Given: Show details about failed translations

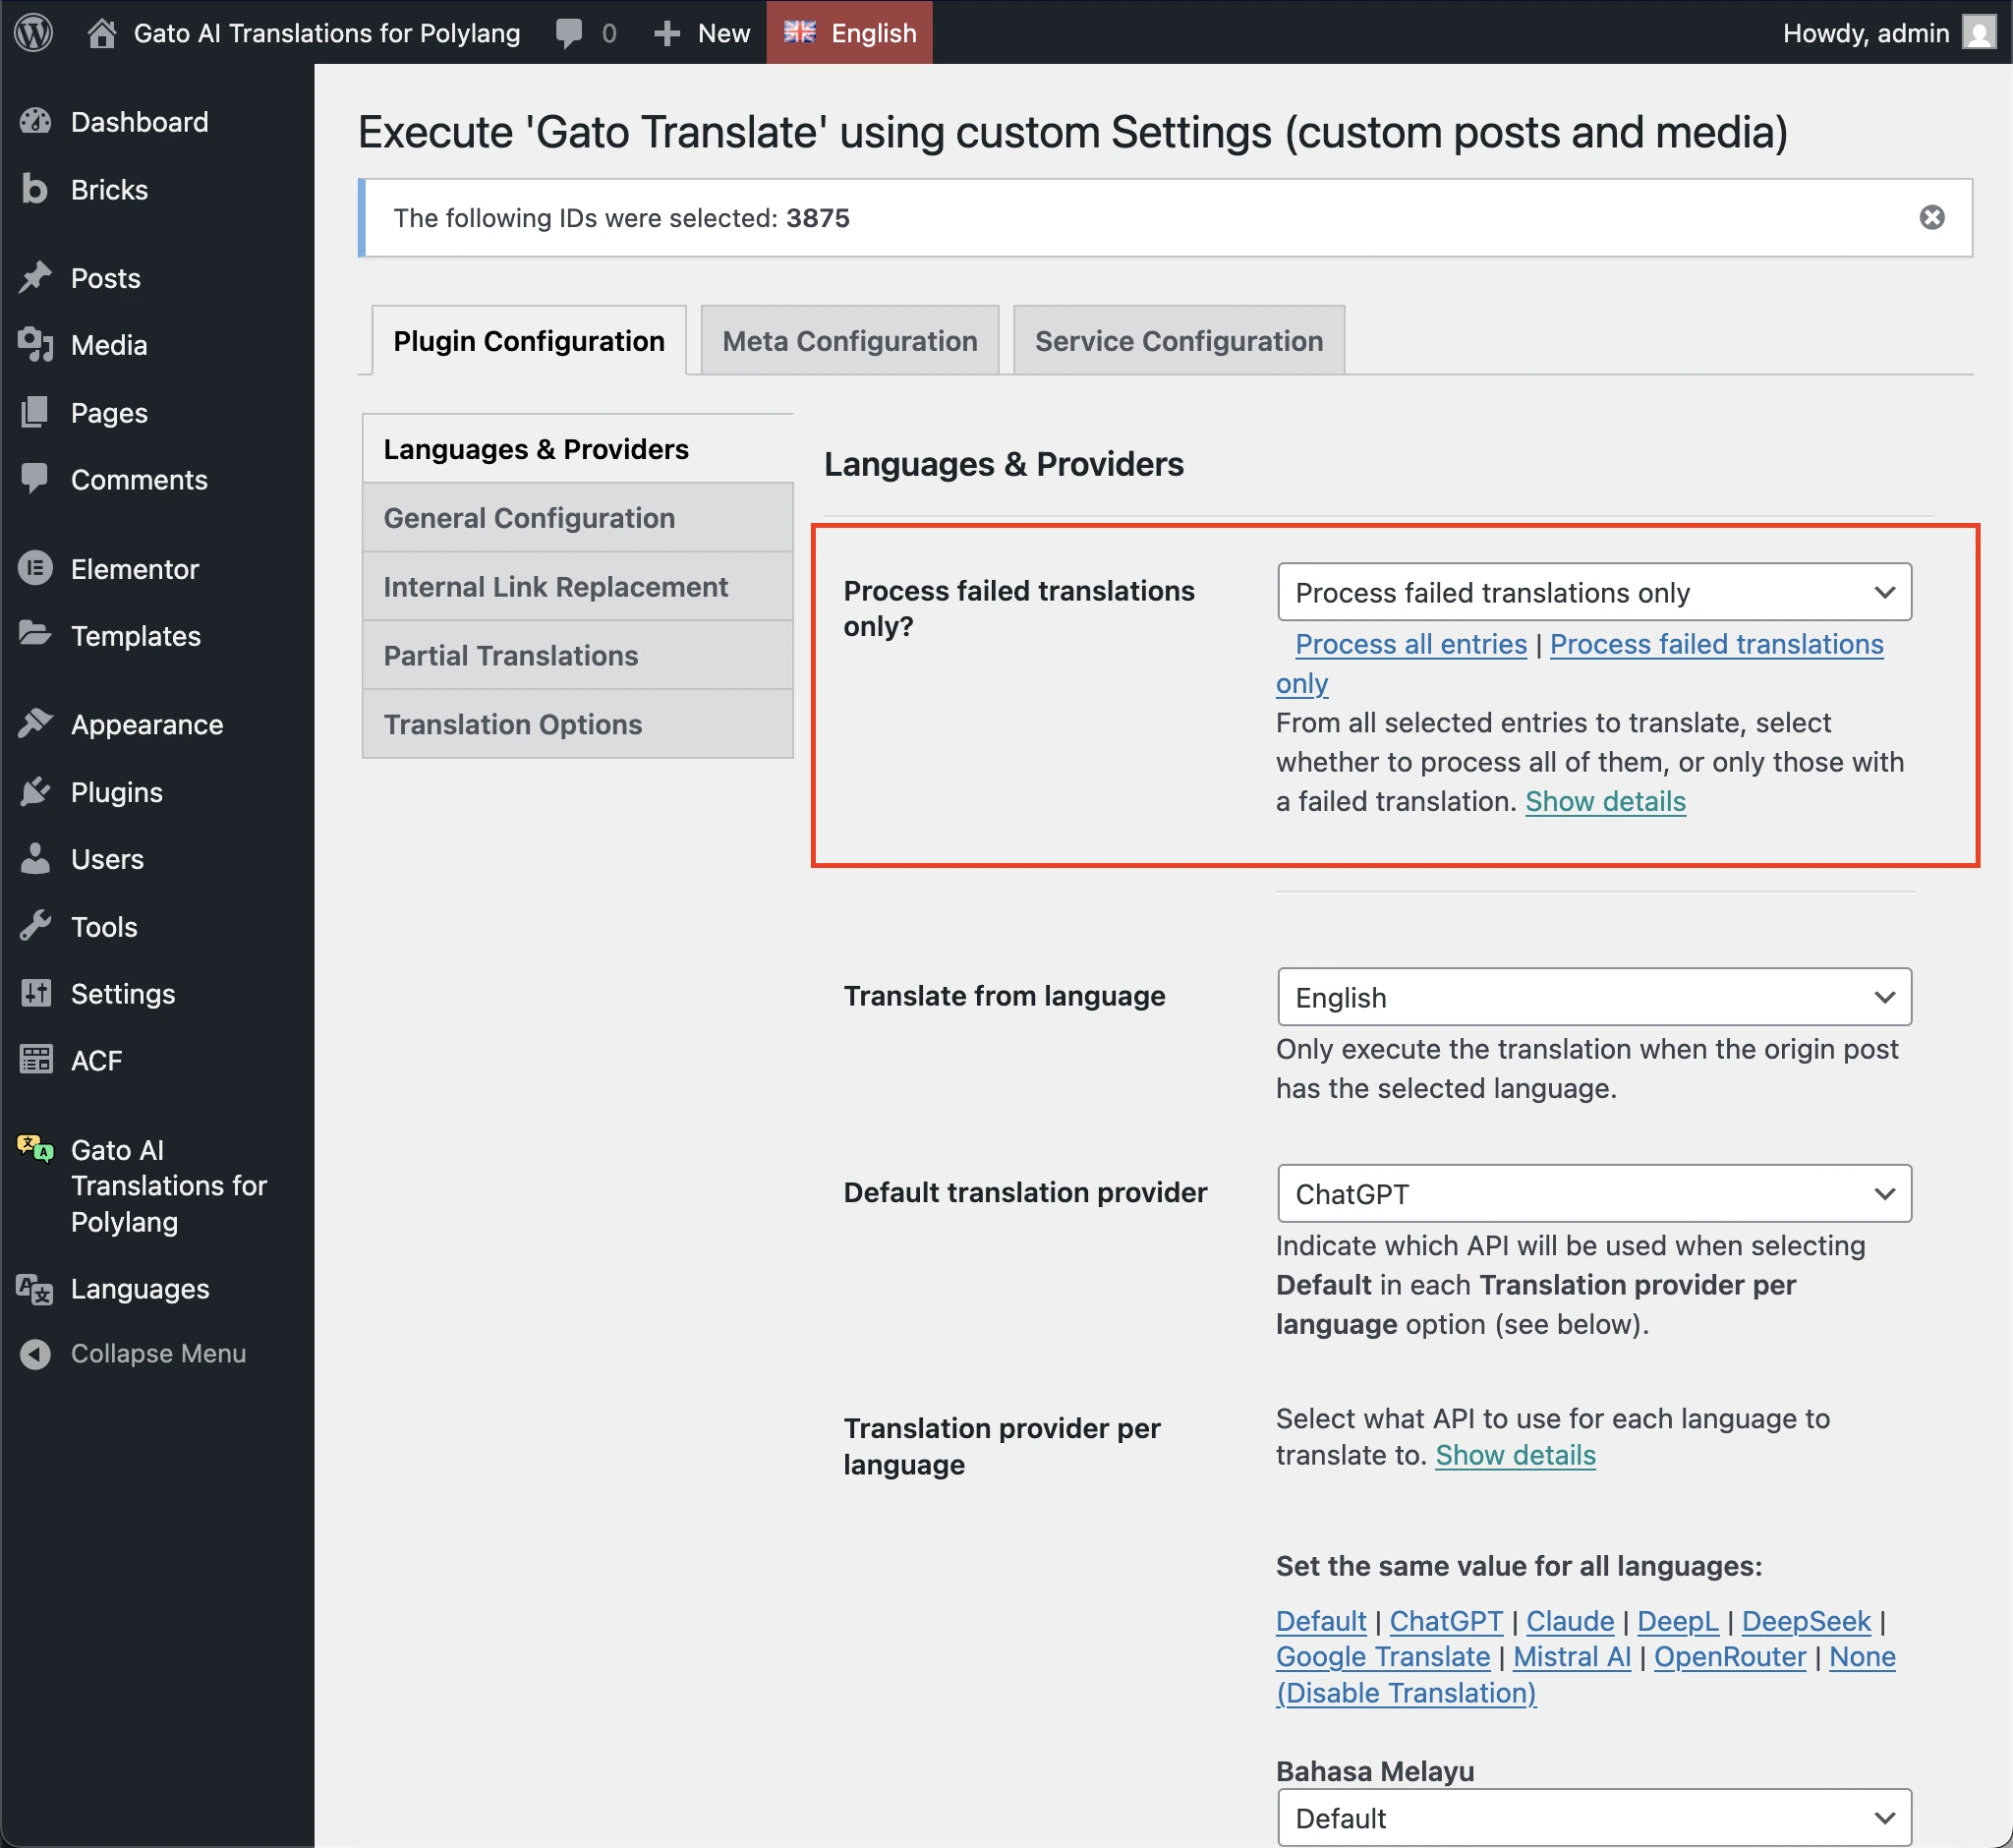Looking at the screenshot, I should [x=1604, y=800].
